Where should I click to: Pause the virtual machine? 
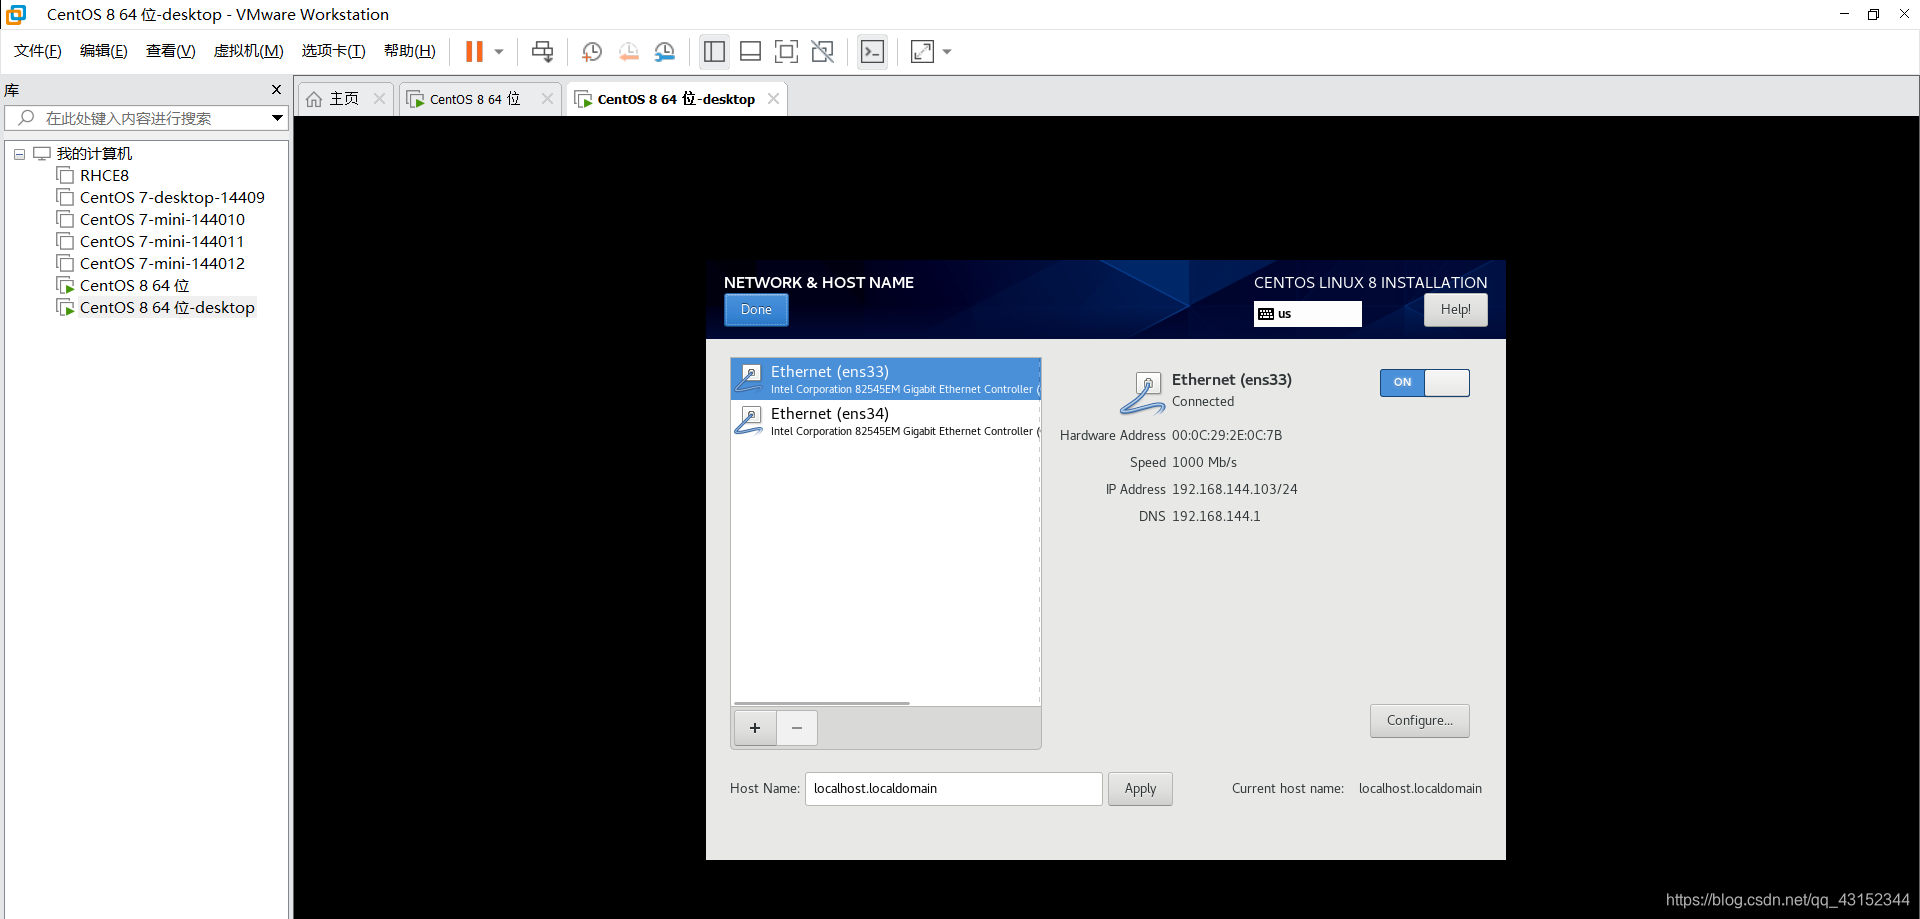coord(474,52)
